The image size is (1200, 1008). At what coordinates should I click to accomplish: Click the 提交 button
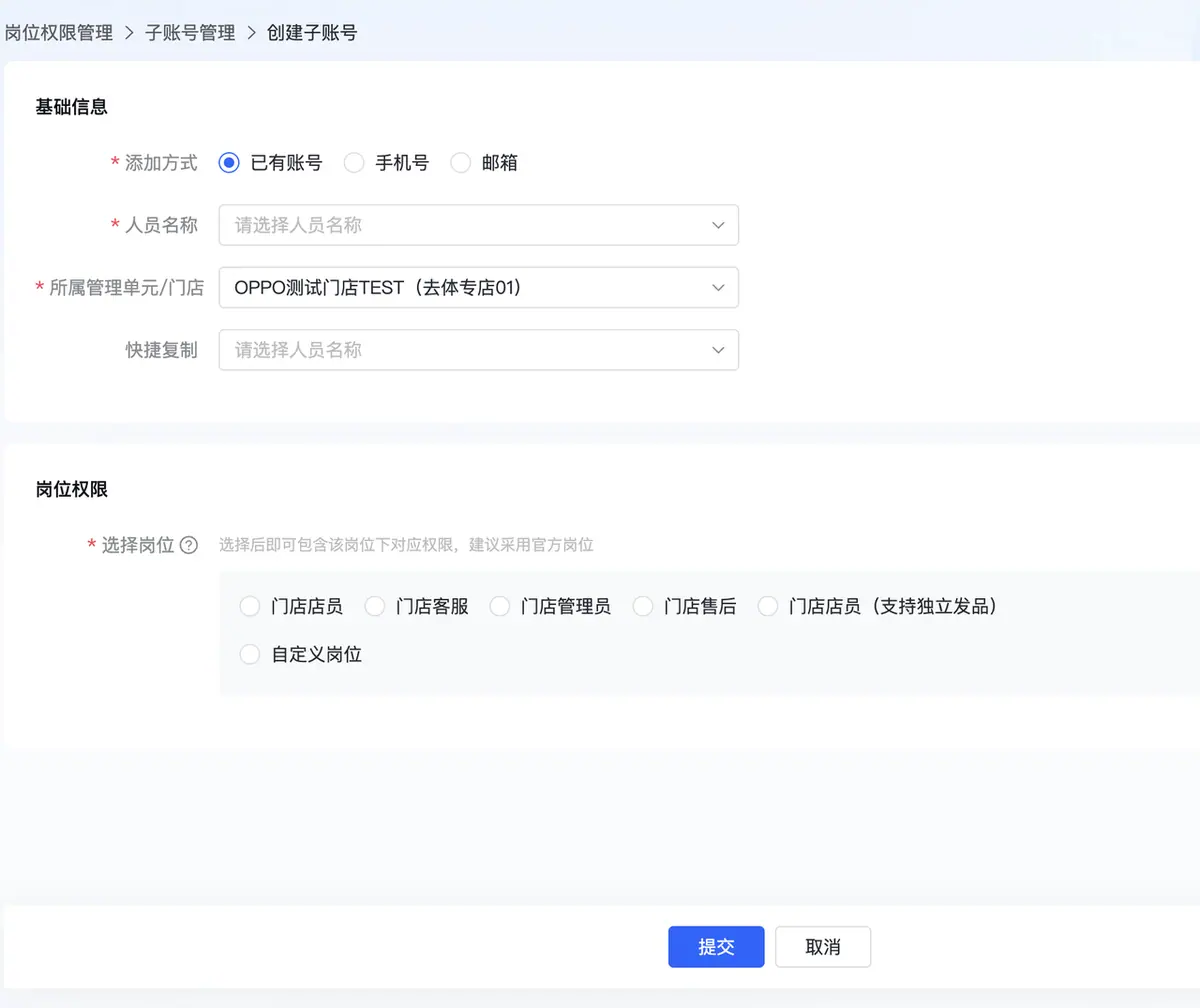point(716,947)
